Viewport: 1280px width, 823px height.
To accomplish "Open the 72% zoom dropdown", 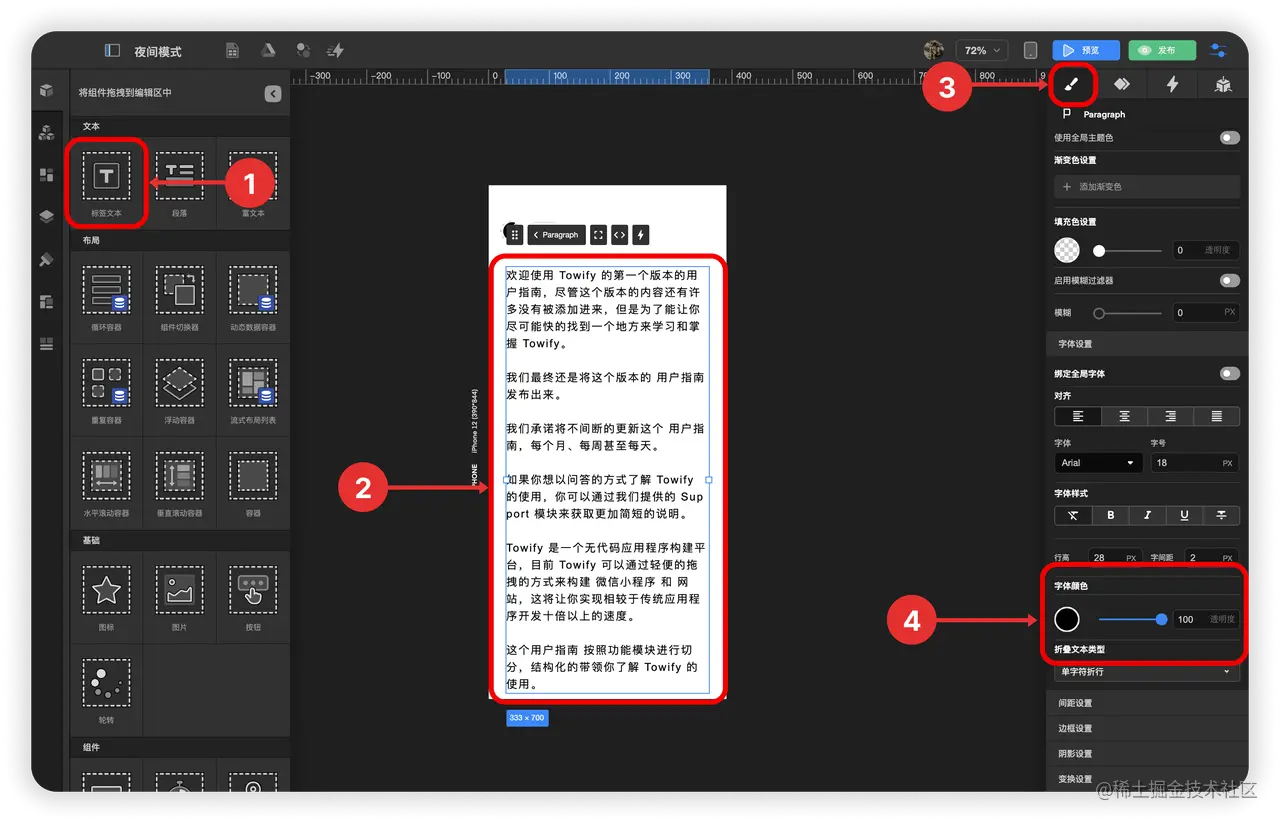I will pos(981,50).
